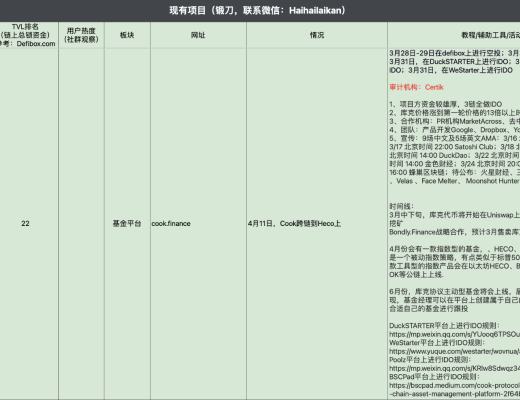This screenshot has width=520, height=400.
Task: Click the line "5、宣传: 9场中文及5场英文AMA"
Action: (x=454, y=138)
